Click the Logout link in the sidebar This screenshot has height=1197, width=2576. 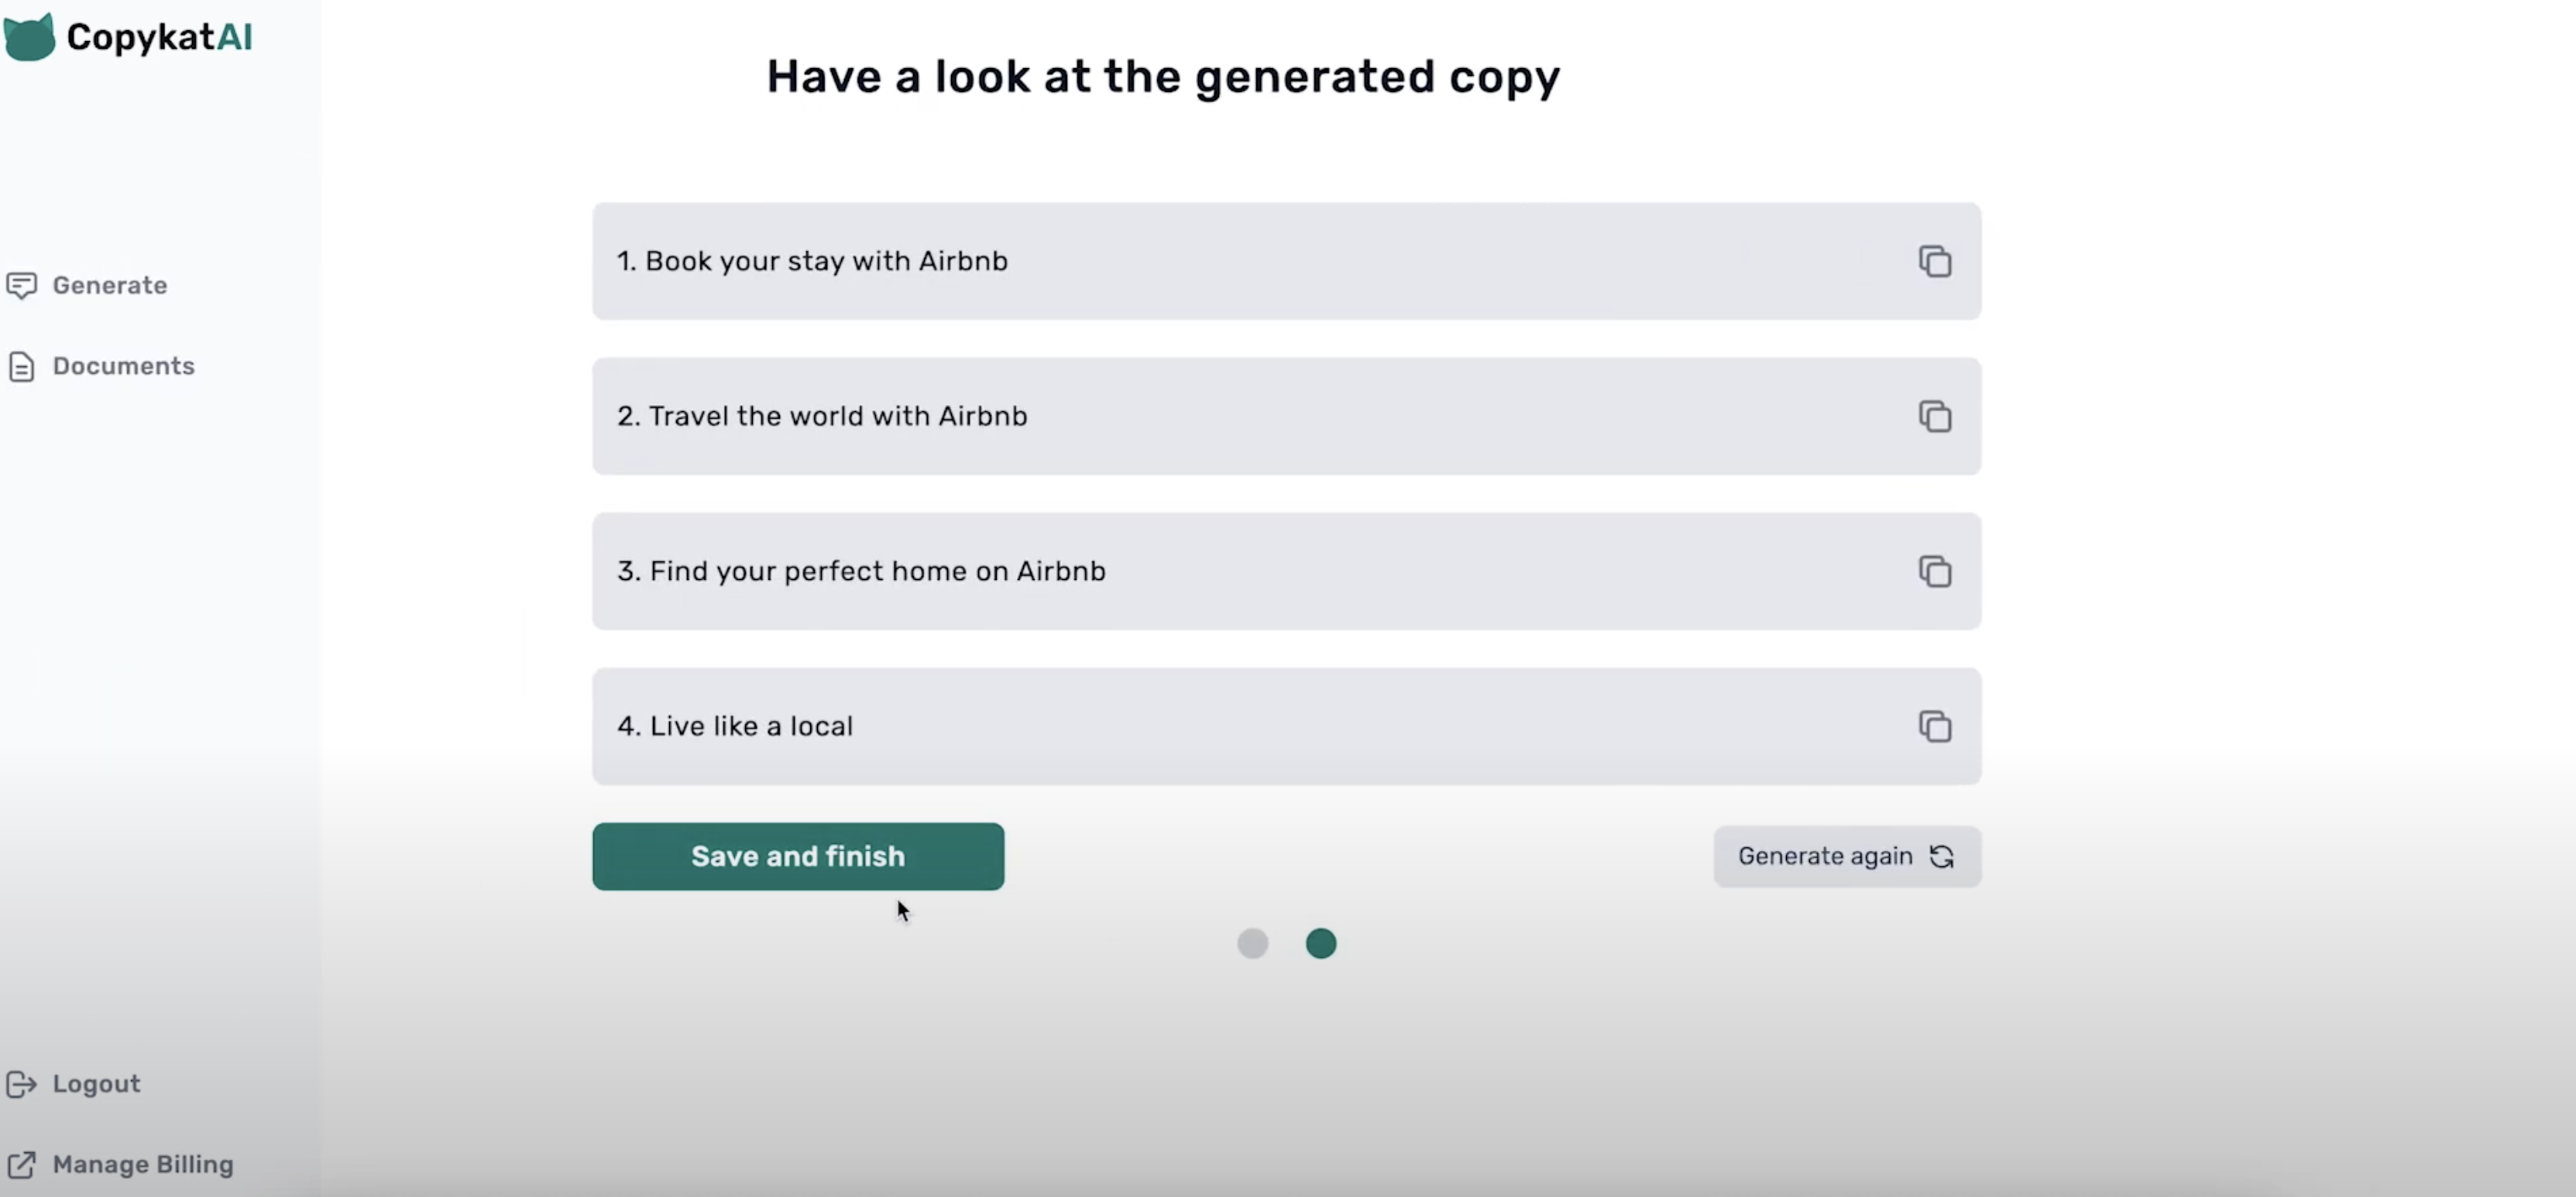pyautogui.click(x=96, y=1084)
